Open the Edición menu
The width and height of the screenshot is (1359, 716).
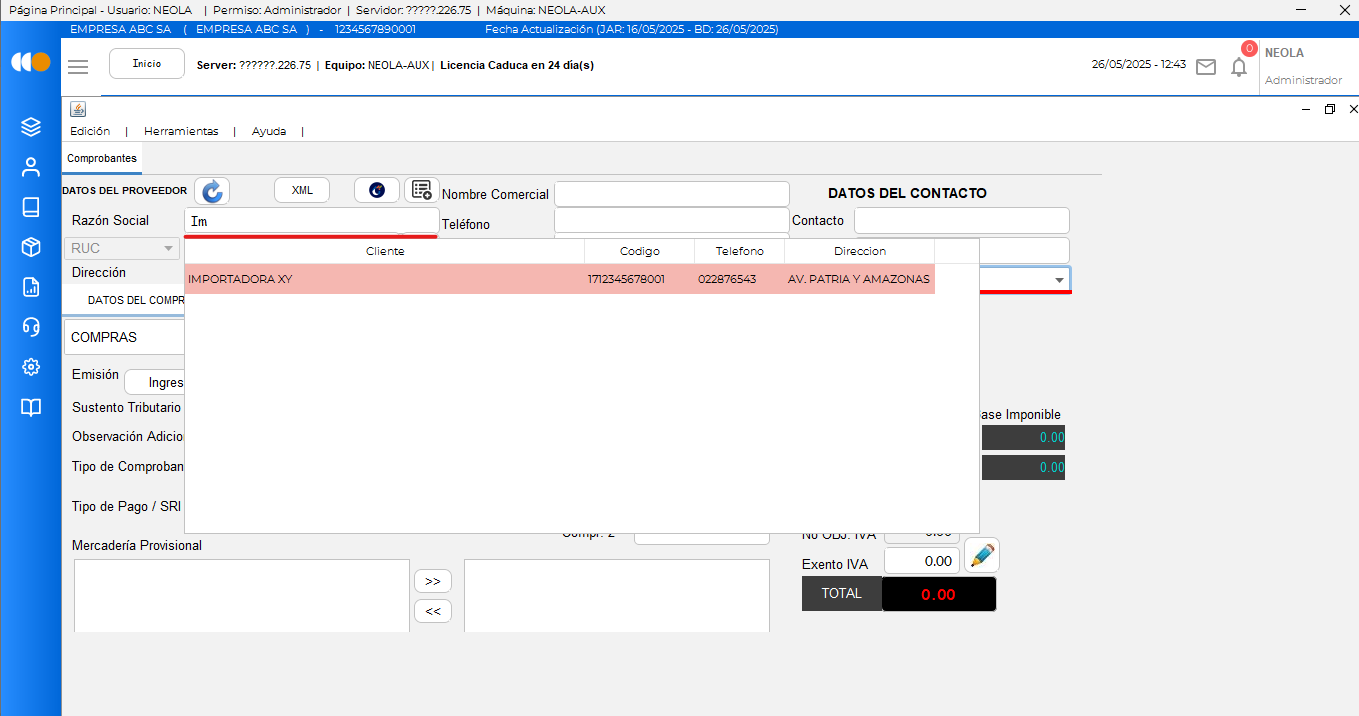click(x=90, y=131)
